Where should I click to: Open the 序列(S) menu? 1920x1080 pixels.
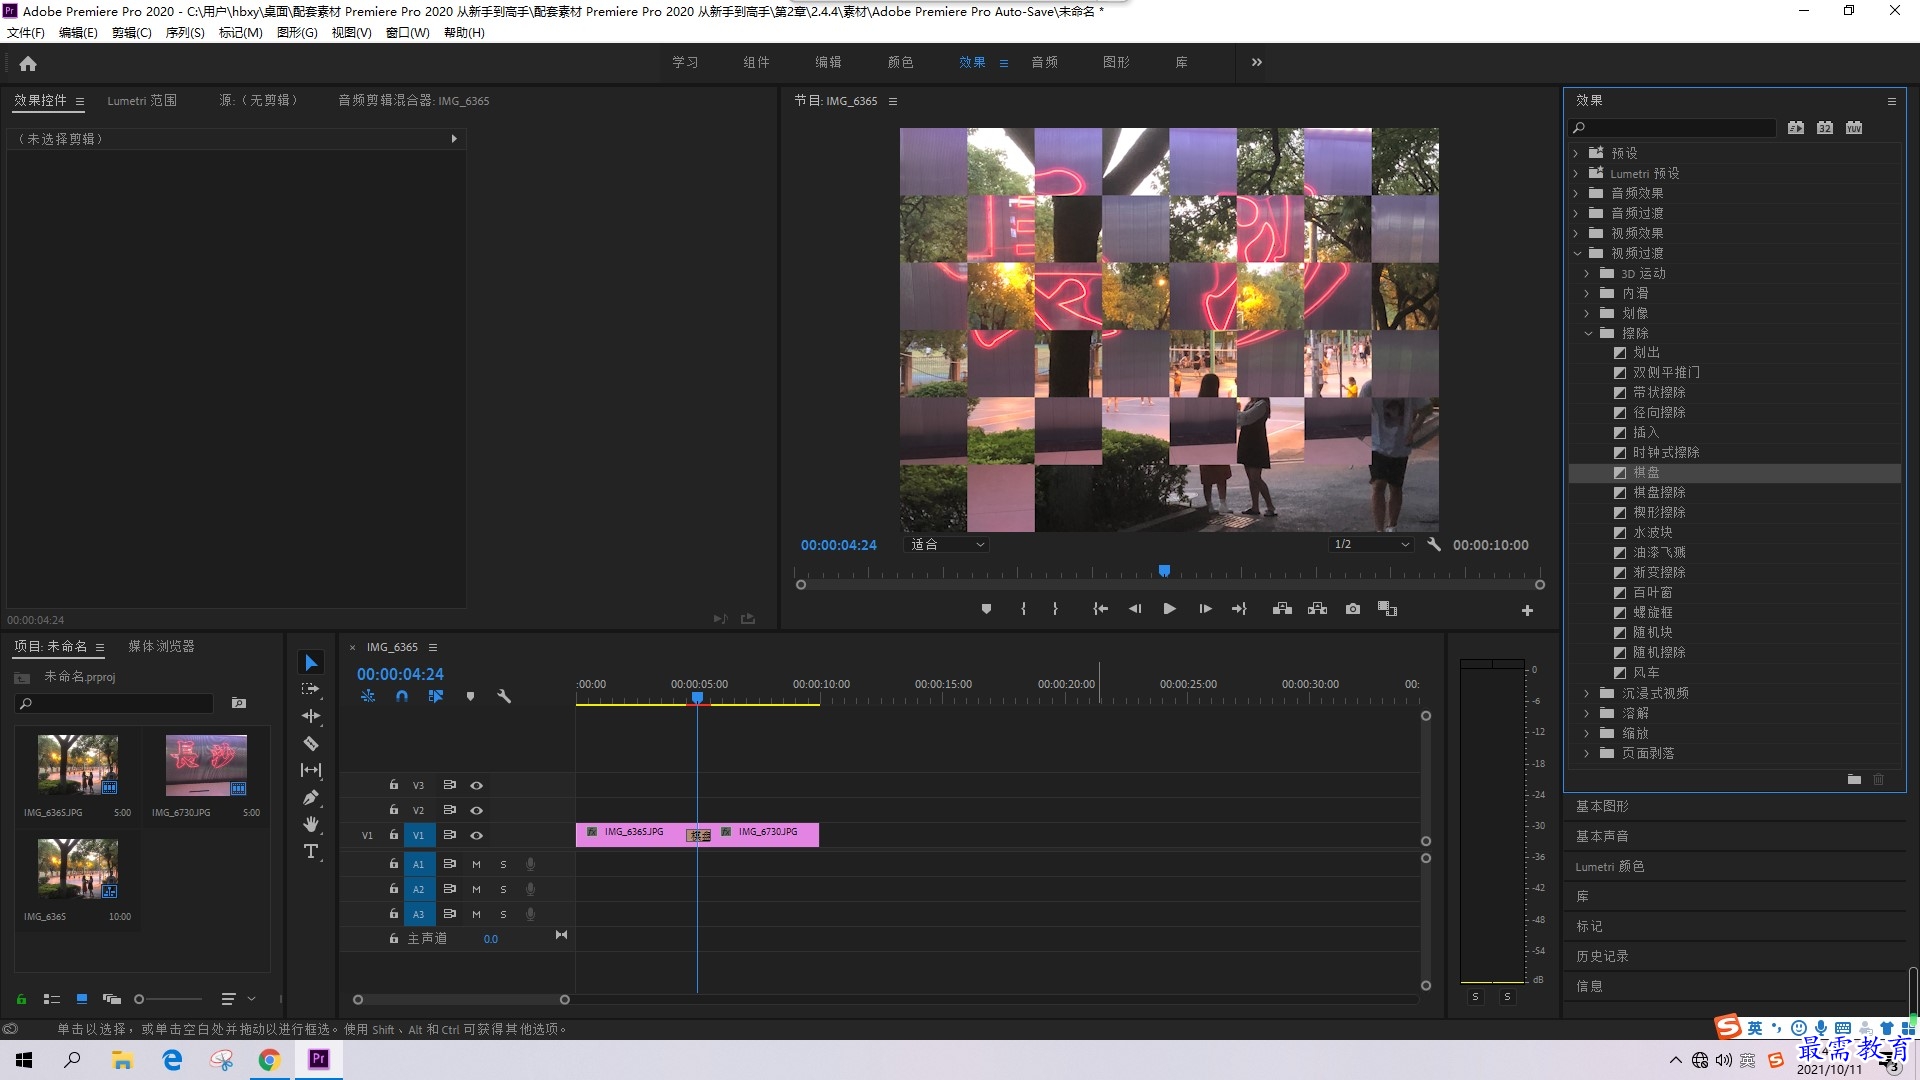click(x=185, y=33)
